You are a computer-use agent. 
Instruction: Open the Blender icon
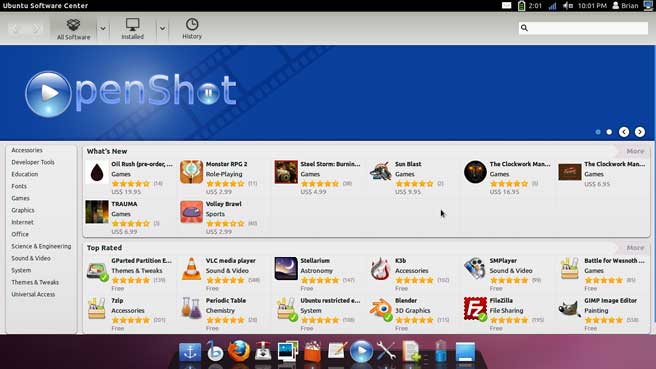[x=382, y=310]
